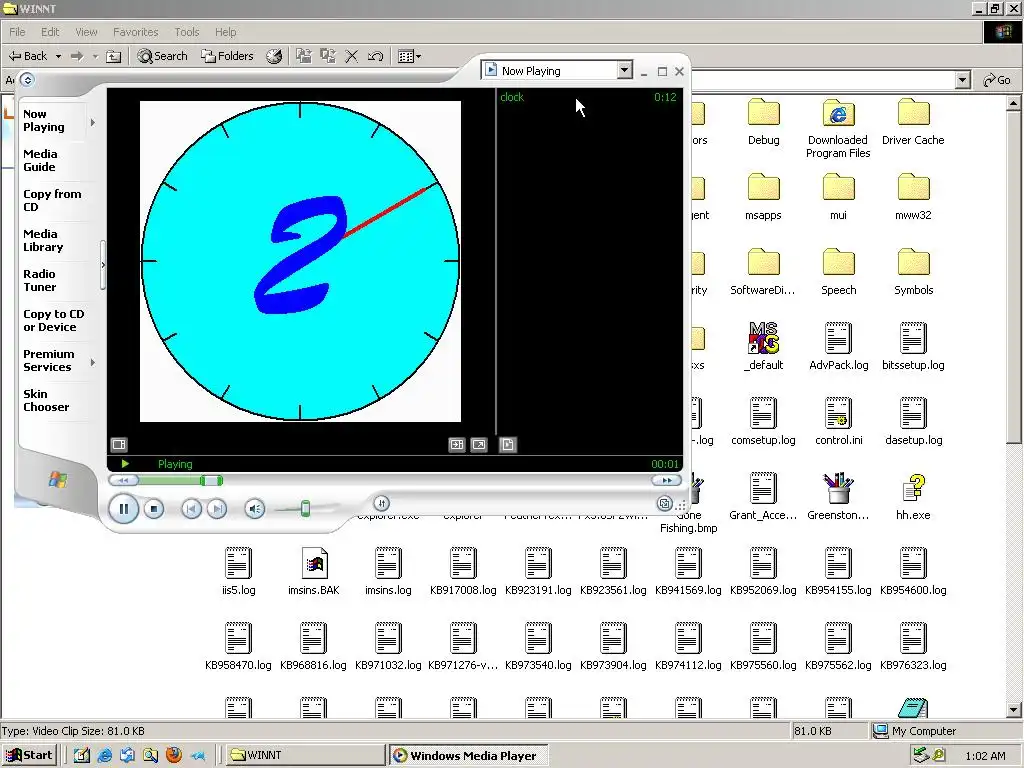Open the Radio Tuner tab
1024x768 pixels.
(39, 280)
